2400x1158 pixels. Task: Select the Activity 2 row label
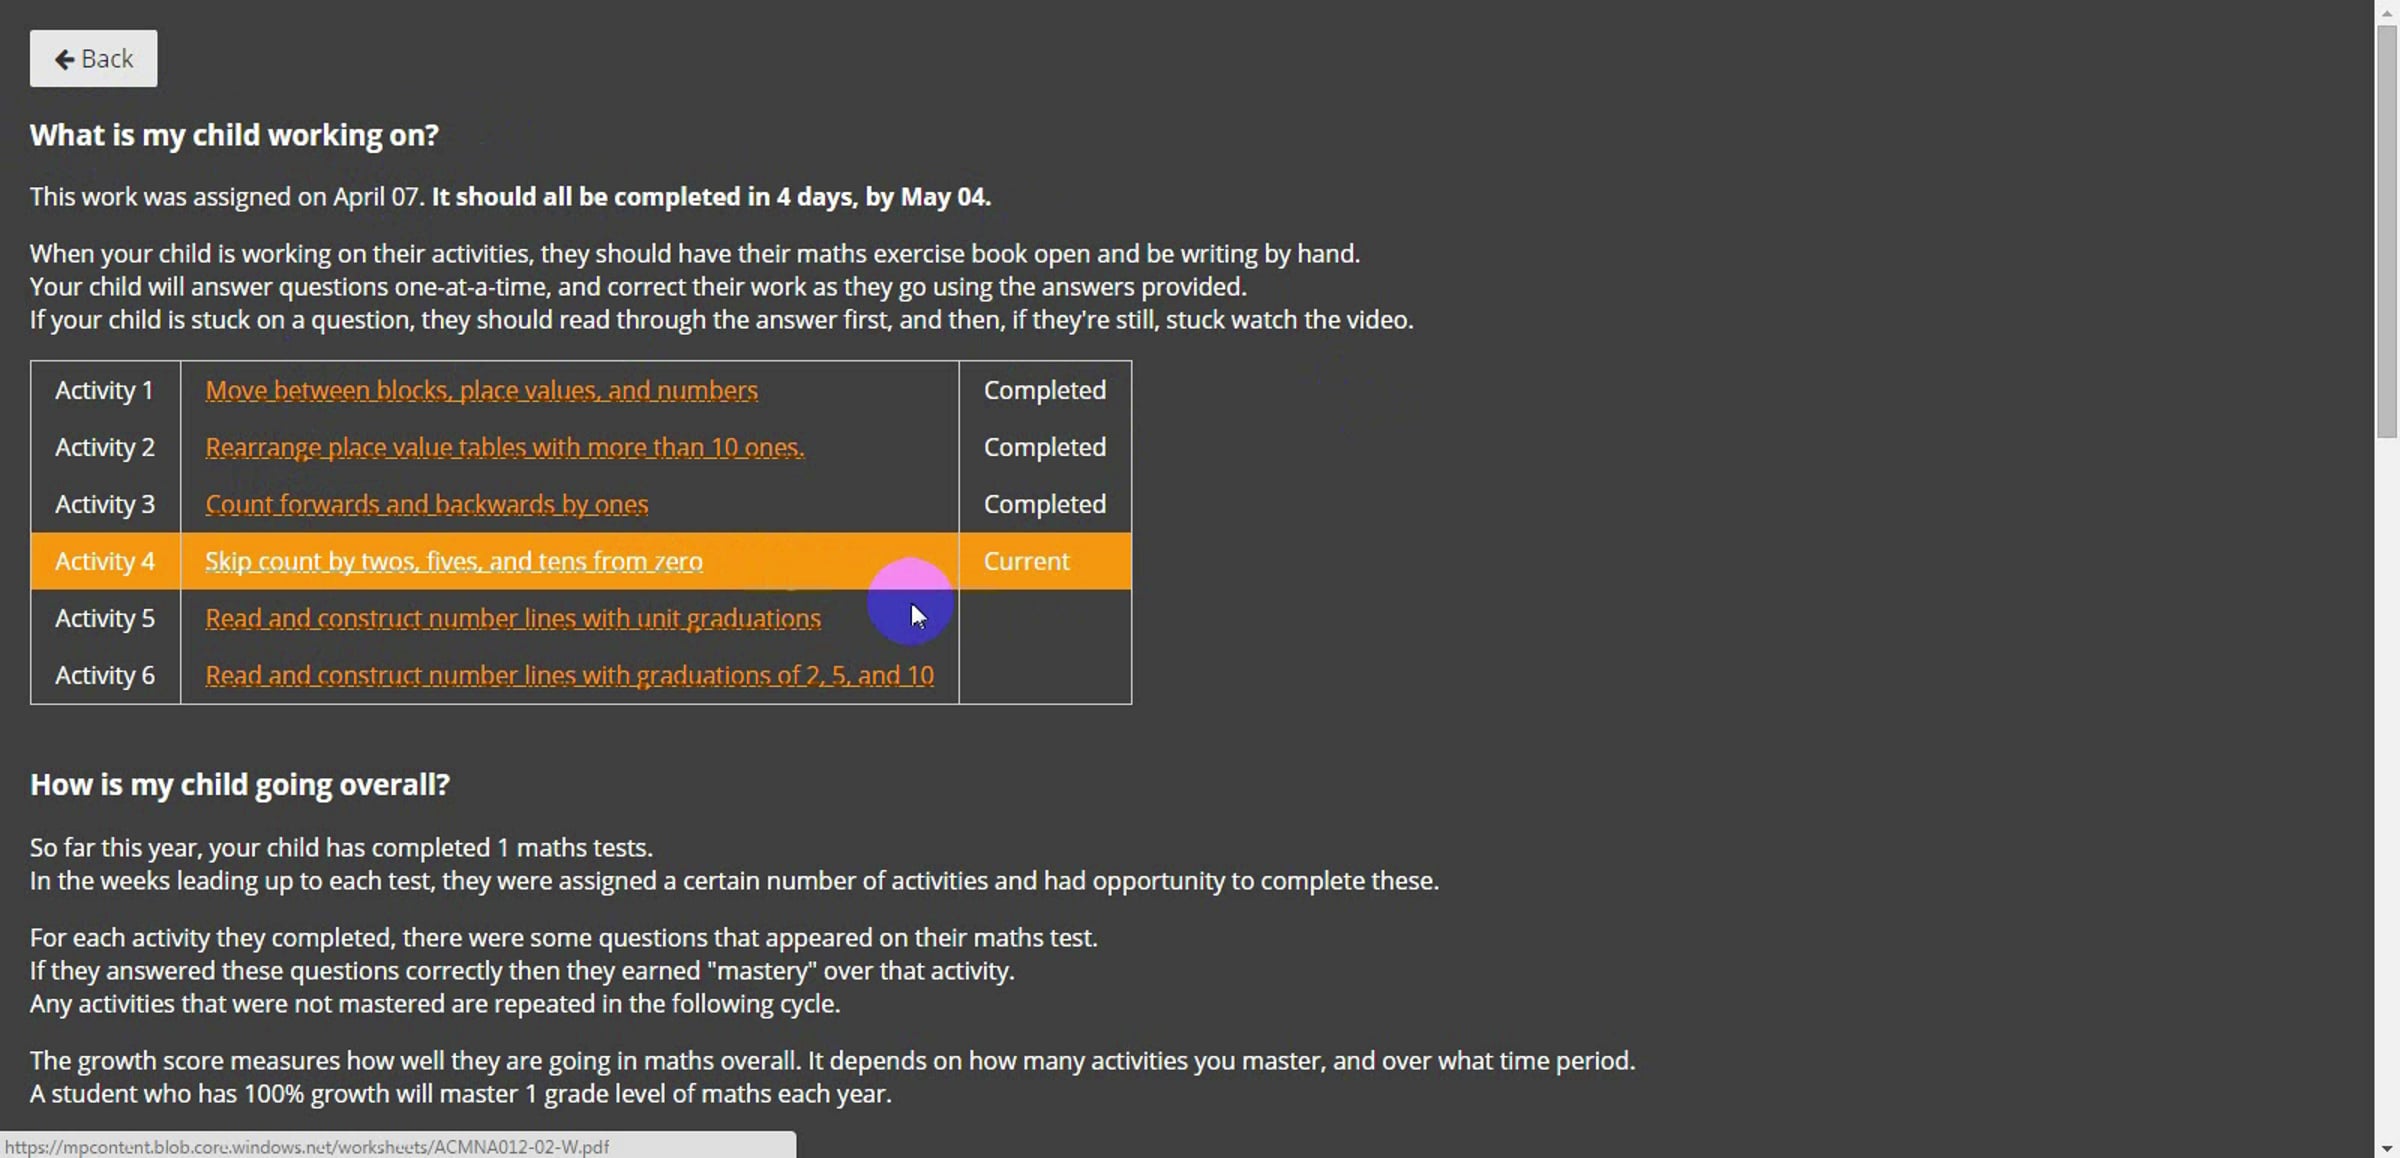(x=105, y=447)
